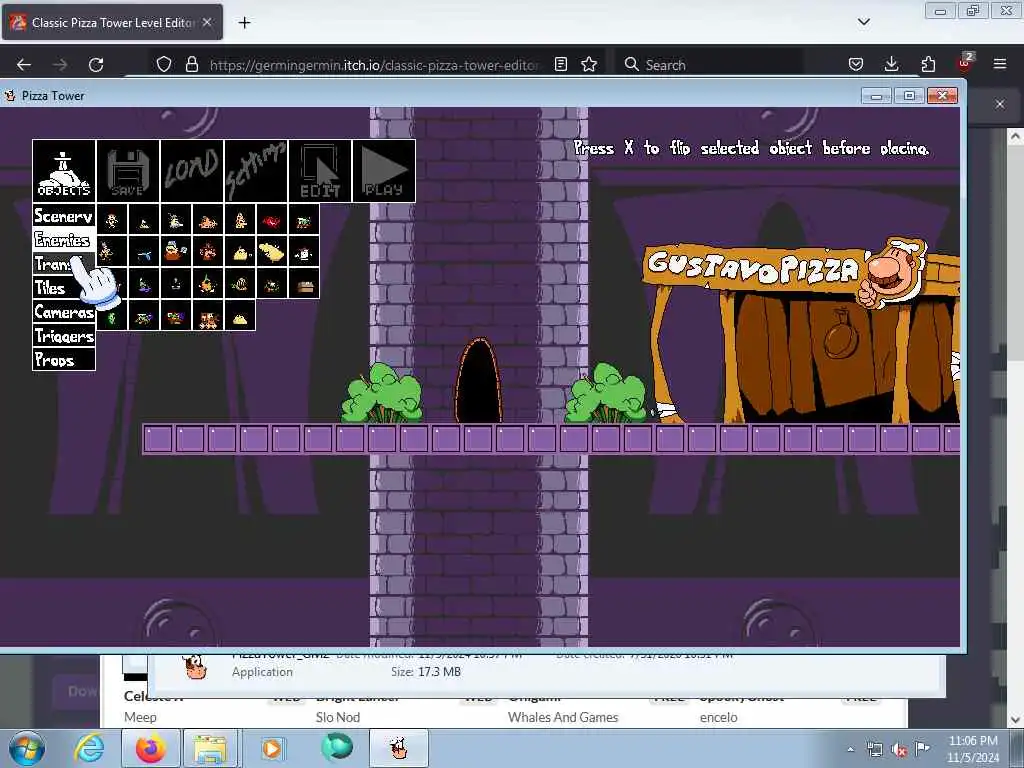This screenshot has width=1024, height=768.
Task: Select the Tiles category
Action: 64,287
